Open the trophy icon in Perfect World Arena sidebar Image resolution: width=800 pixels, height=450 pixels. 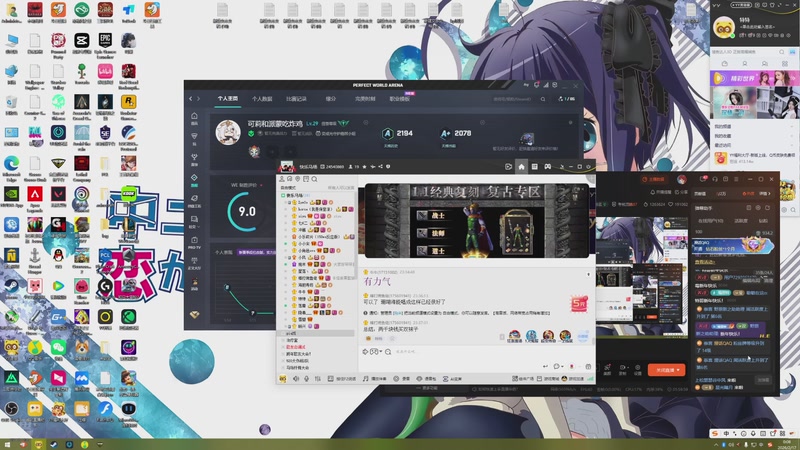(194, 158)
